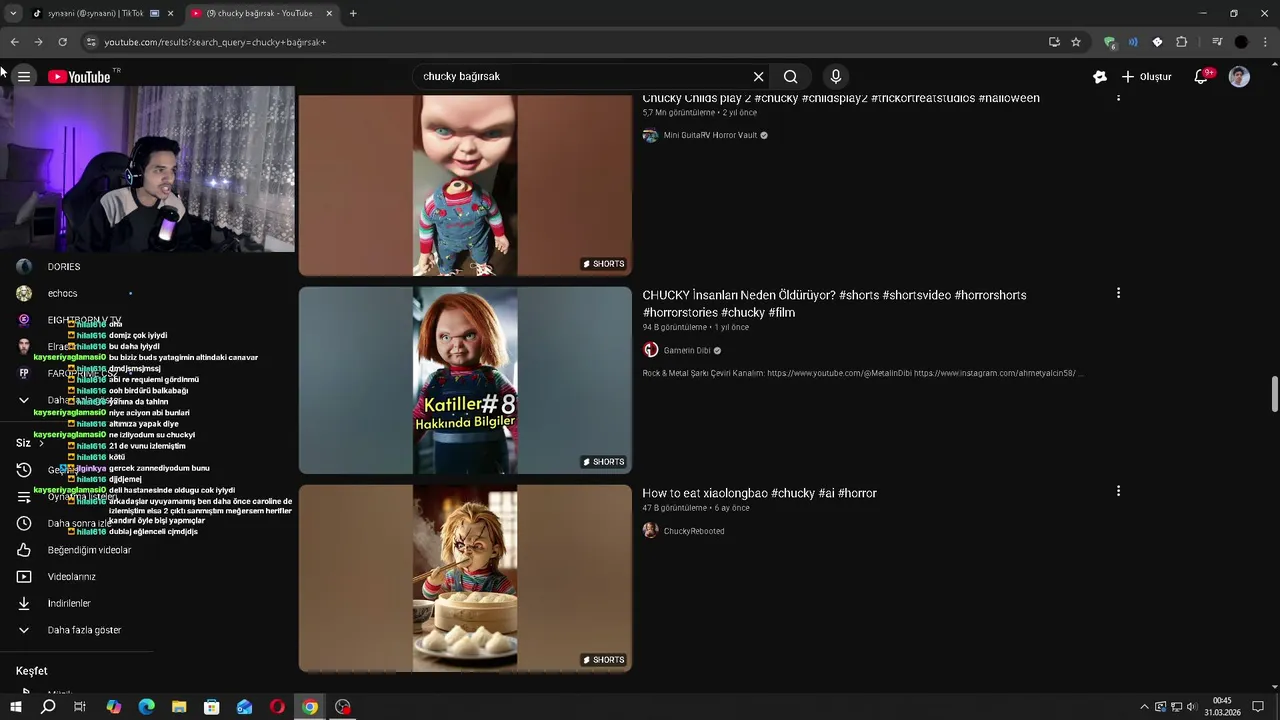
Task: Open Chrome extensions puzzle icon
Action: pos(1181,42)
